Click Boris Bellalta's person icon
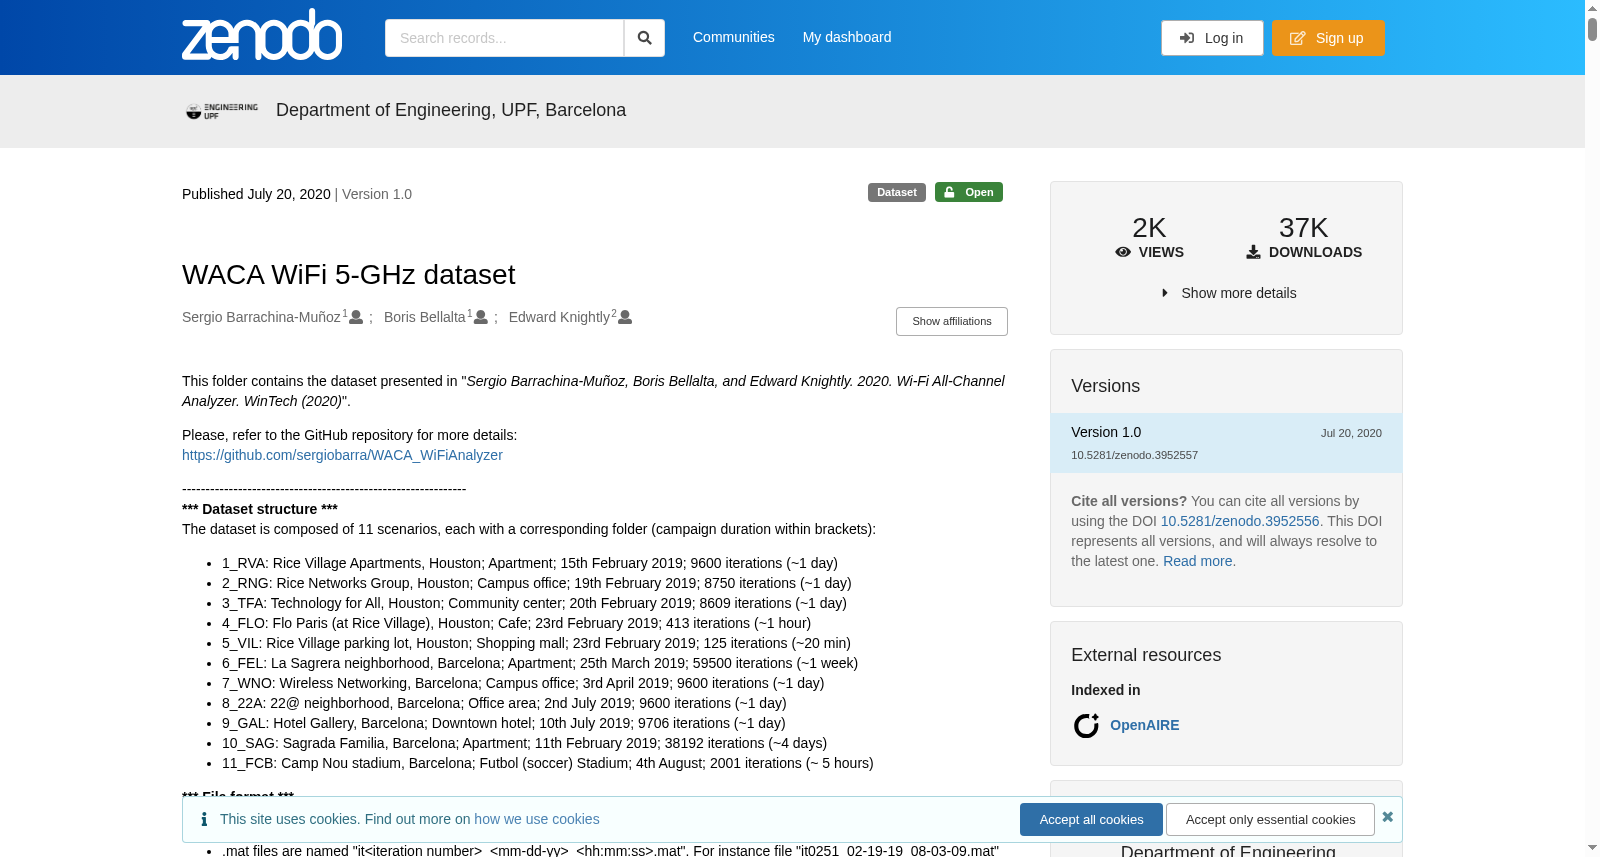This screenshot has height=857, width=1600. (x=481, y=317)
